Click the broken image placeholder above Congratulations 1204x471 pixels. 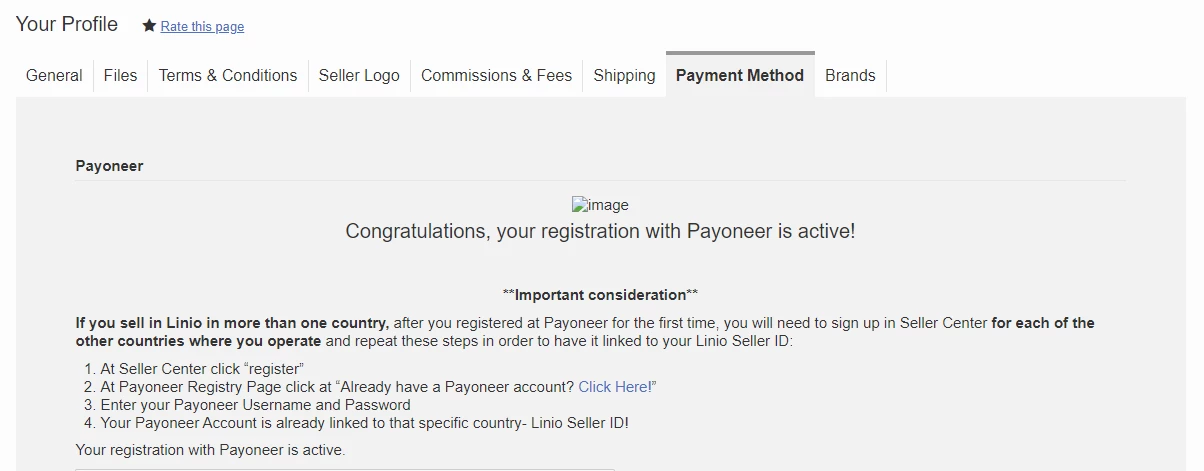tap(600, 205)
